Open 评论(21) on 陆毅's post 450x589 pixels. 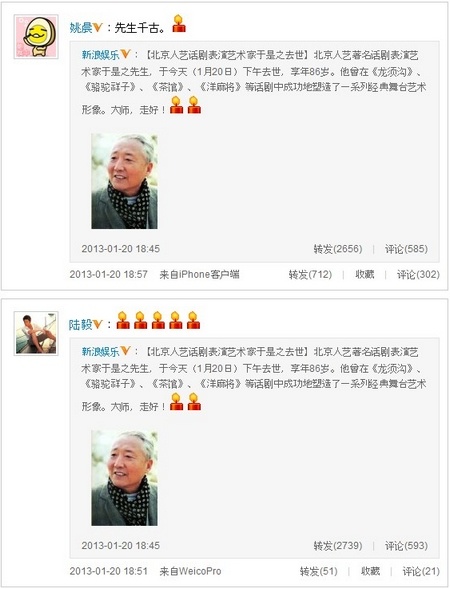click(421, 571)
